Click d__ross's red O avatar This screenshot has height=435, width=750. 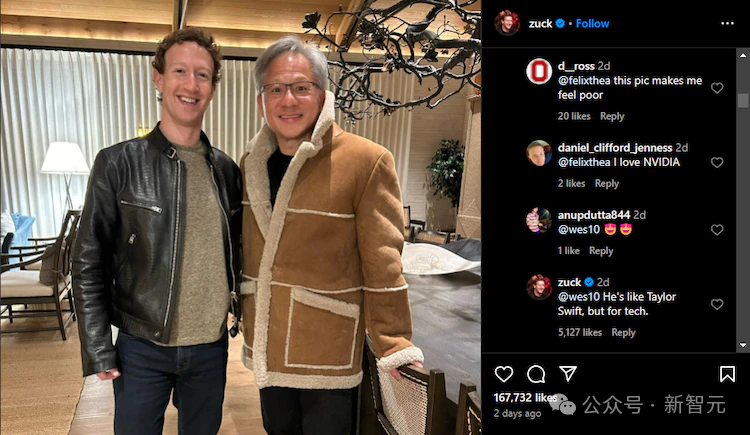pyautogui.click(x=539, y=71)
